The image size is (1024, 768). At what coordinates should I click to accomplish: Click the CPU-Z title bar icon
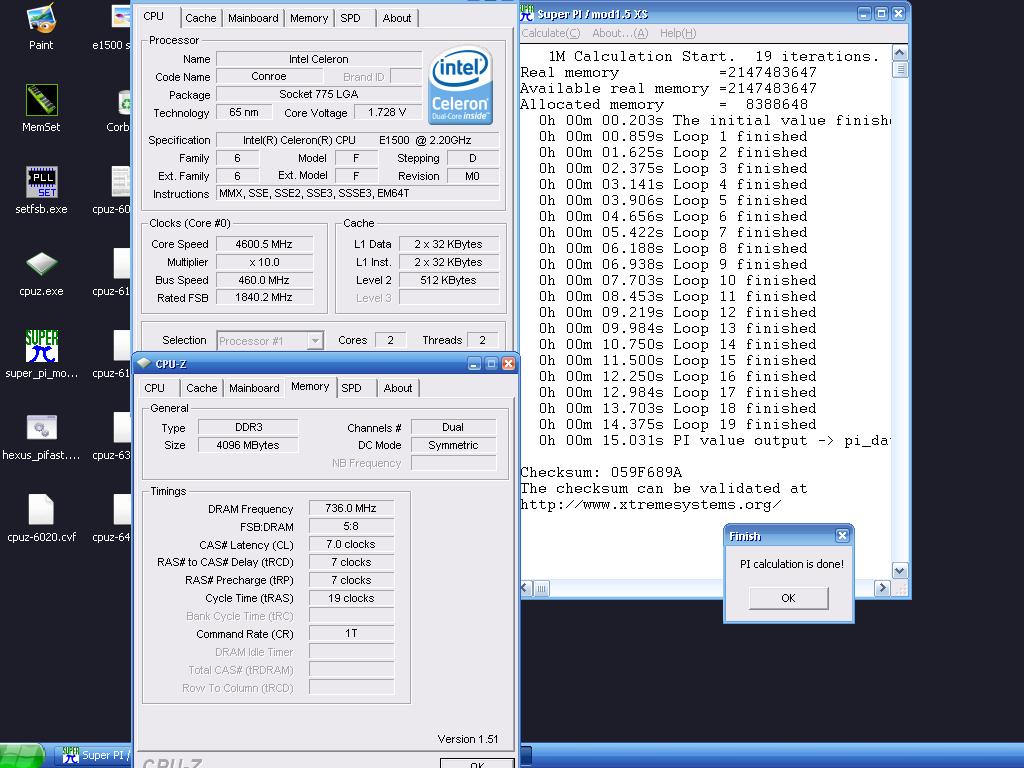click(x=144, y=364)
